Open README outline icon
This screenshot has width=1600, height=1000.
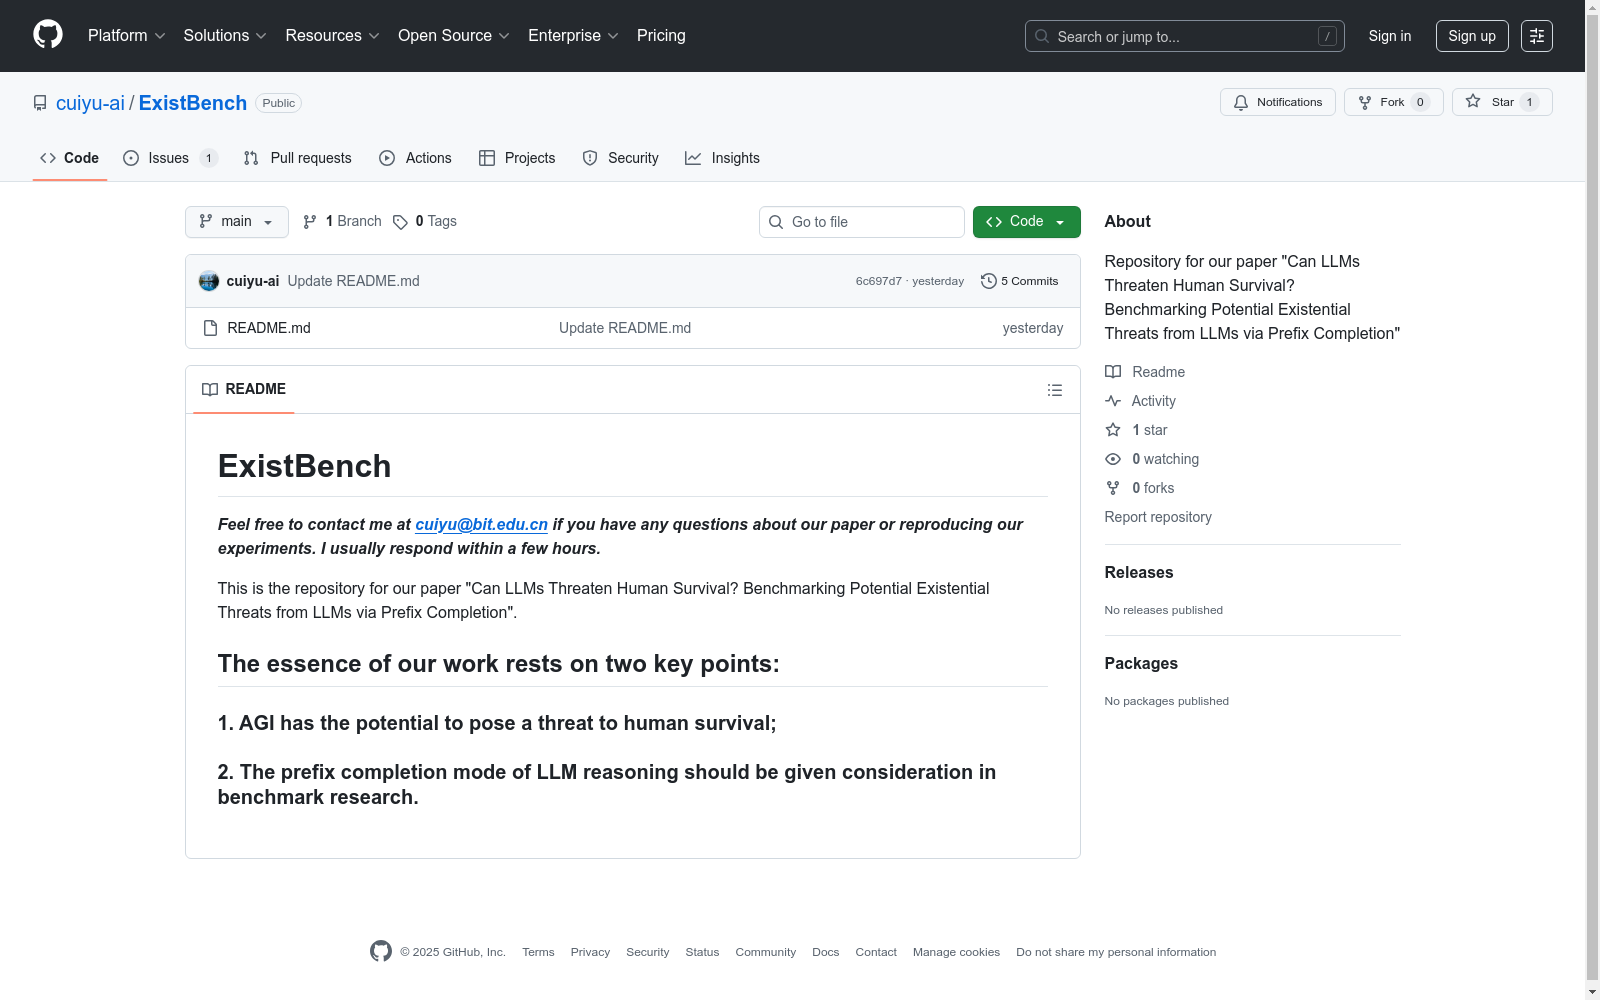click(1055, 390)
